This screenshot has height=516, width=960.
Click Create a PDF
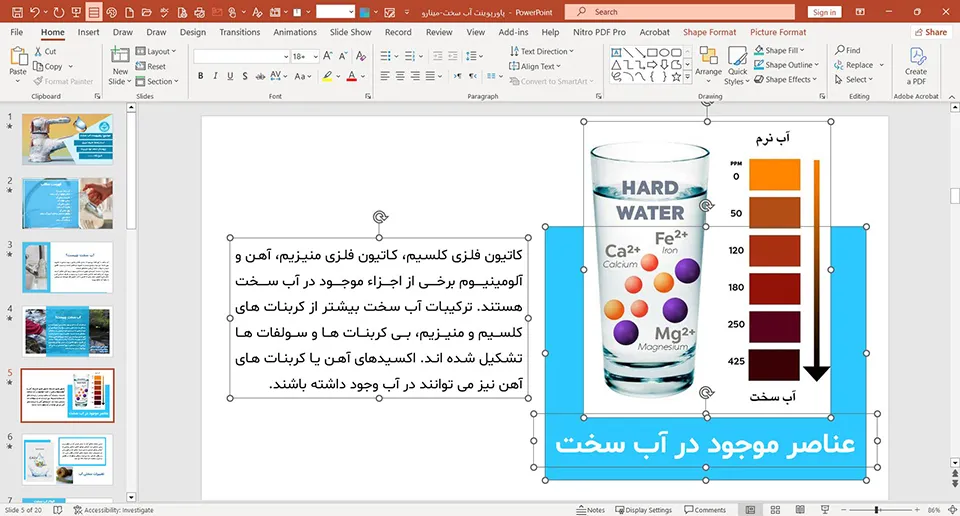[x=916, y=65]
